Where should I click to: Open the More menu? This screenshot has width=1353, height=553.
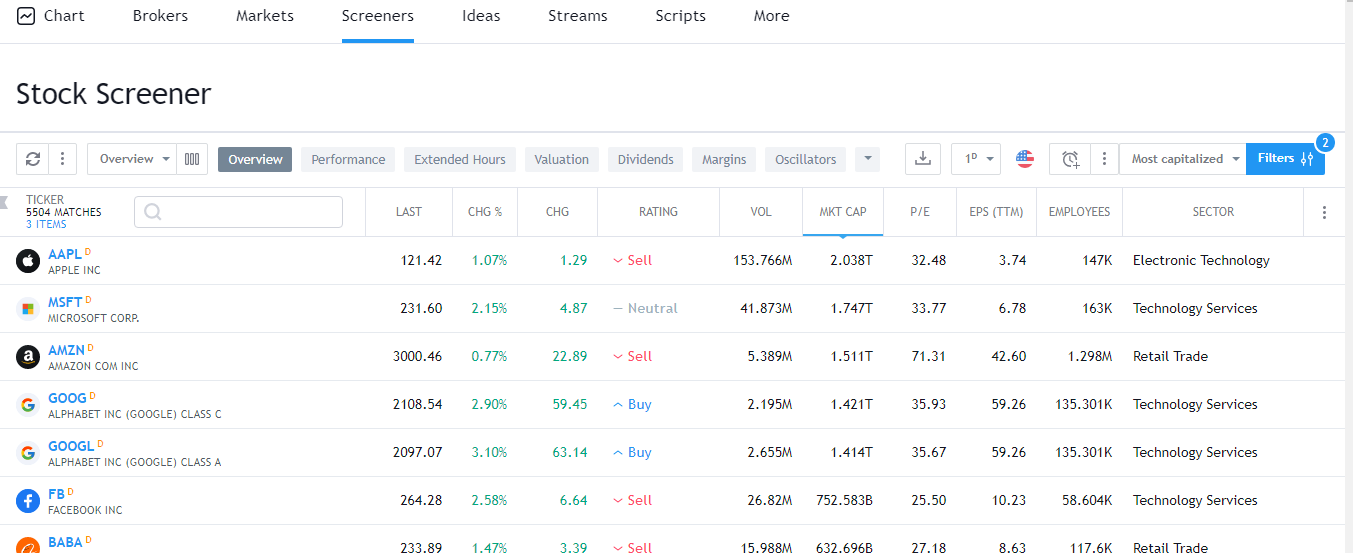[x=772, y=16]
